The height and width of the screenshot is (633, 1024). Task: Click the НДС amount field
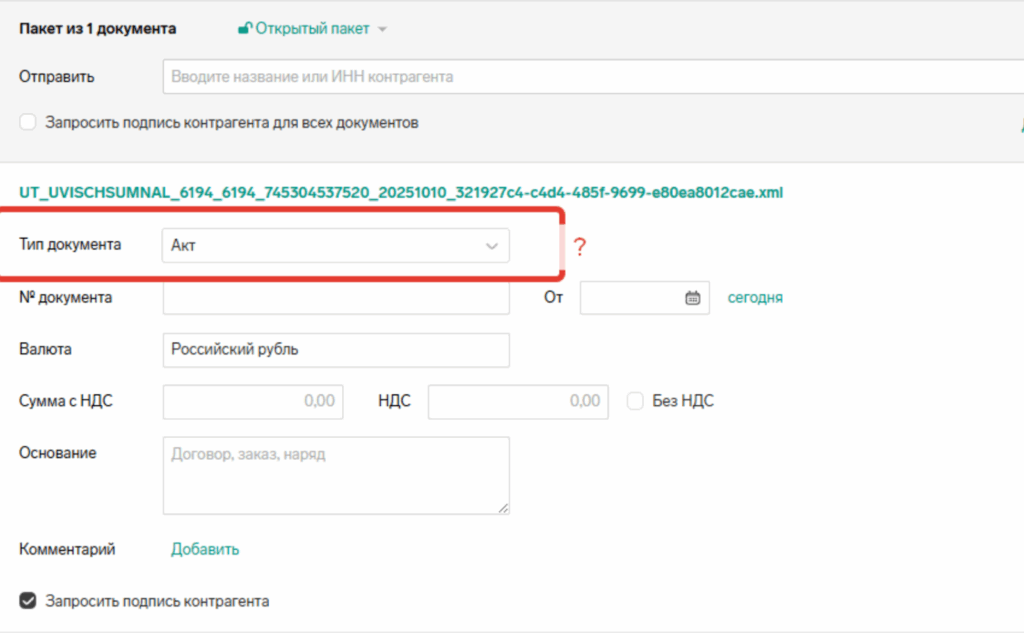517,401
